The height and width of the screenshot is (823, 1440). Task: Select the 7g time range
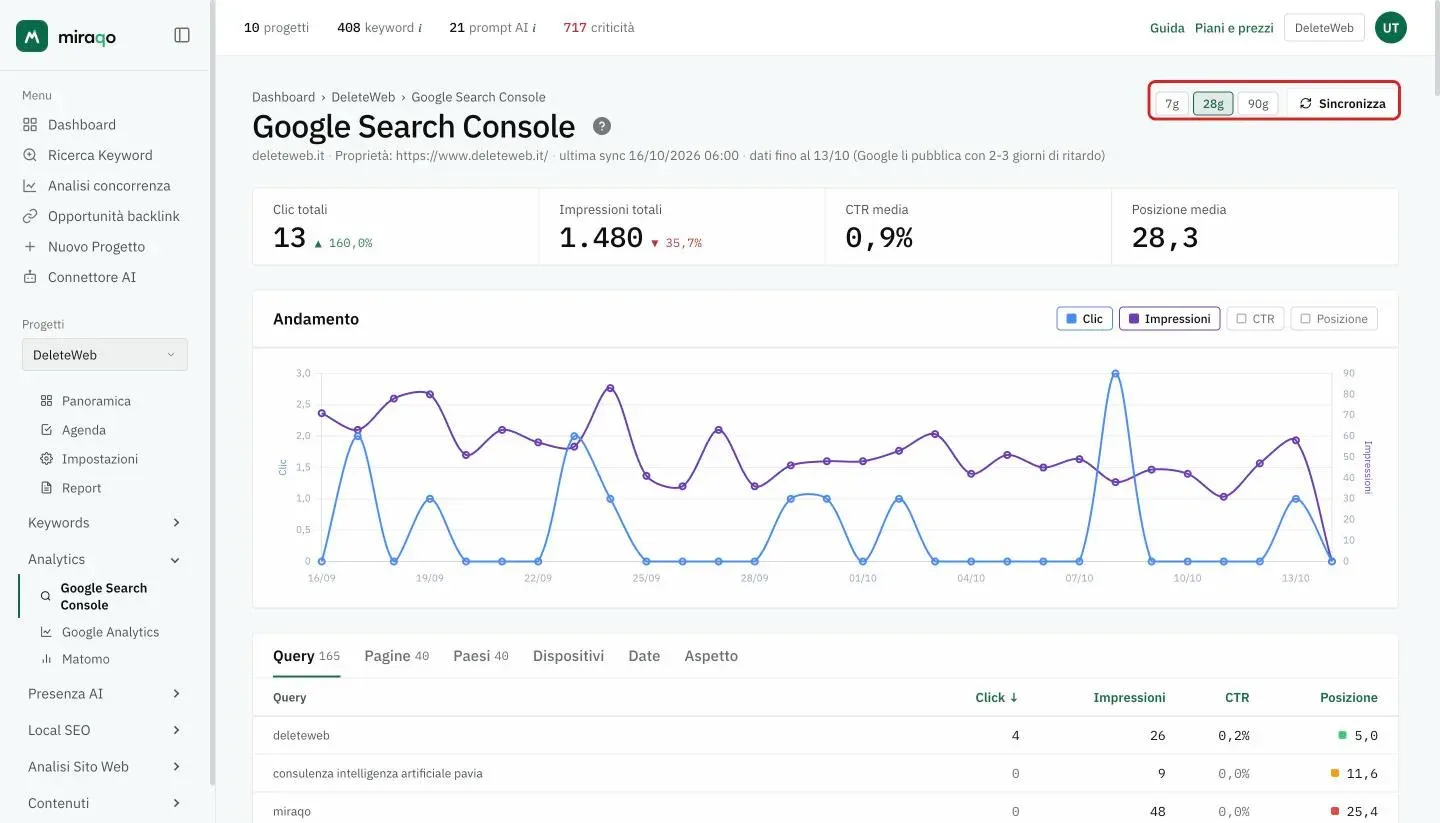pos(1172,104)
